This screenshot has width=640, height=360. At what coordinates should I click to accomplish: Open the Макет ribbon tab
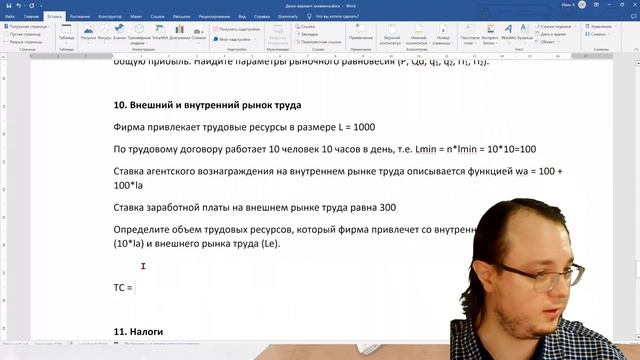pos(136,17)
